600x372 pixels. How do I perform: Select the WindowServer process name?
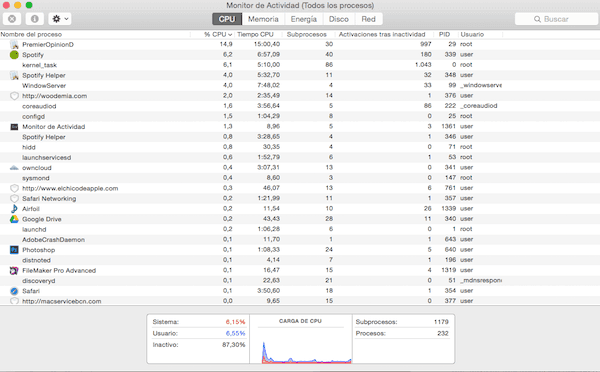(x=44, y=86)
